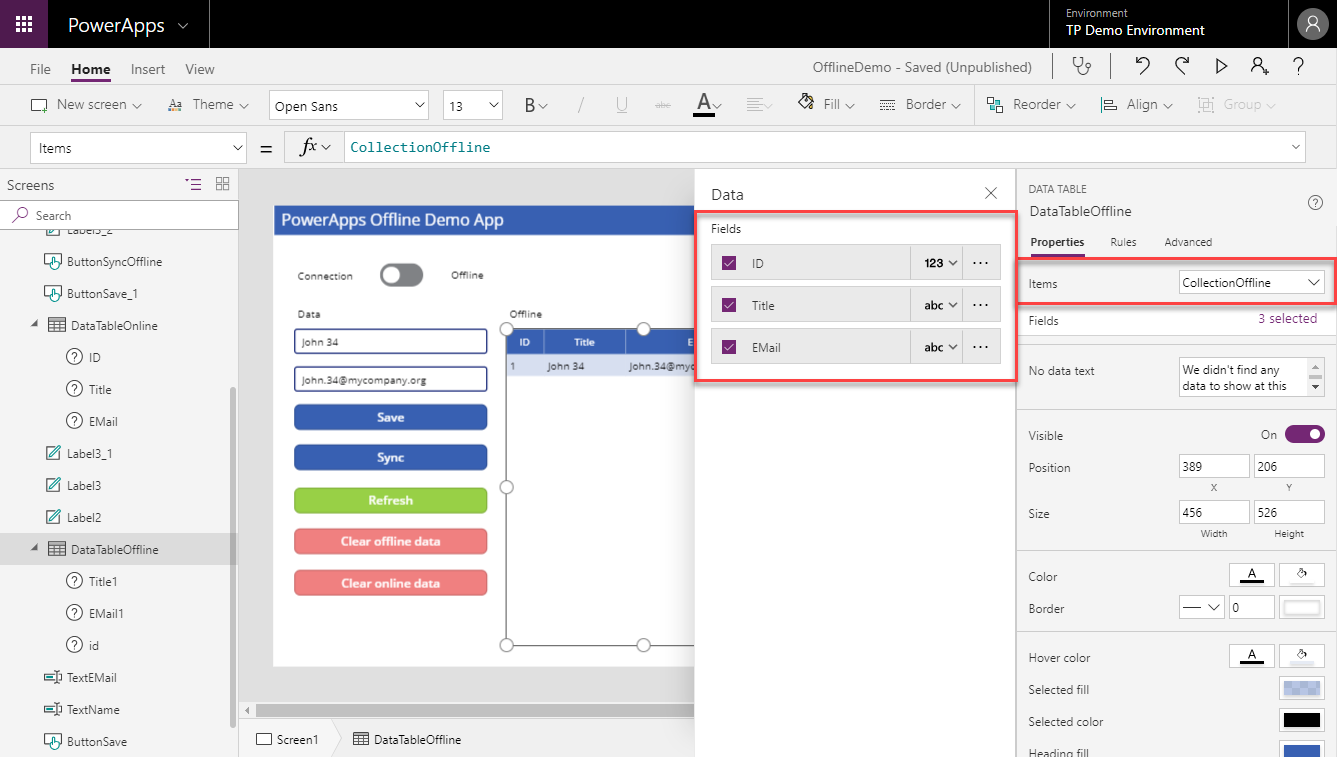Click the App checker stethoscope icon
The height and width of the screenshot is (757, 1337).
point(1081,66)
